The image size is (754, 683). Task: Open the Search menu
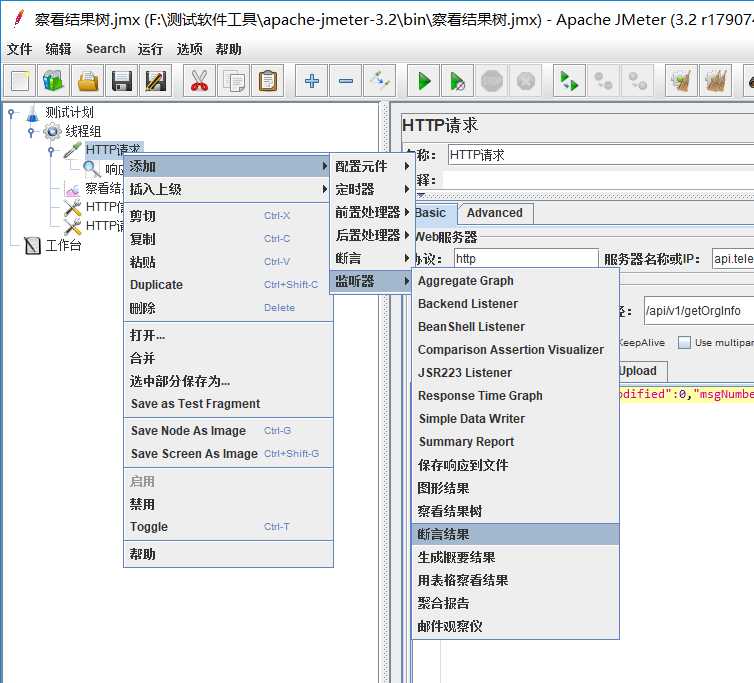click(x=105, y=49)
